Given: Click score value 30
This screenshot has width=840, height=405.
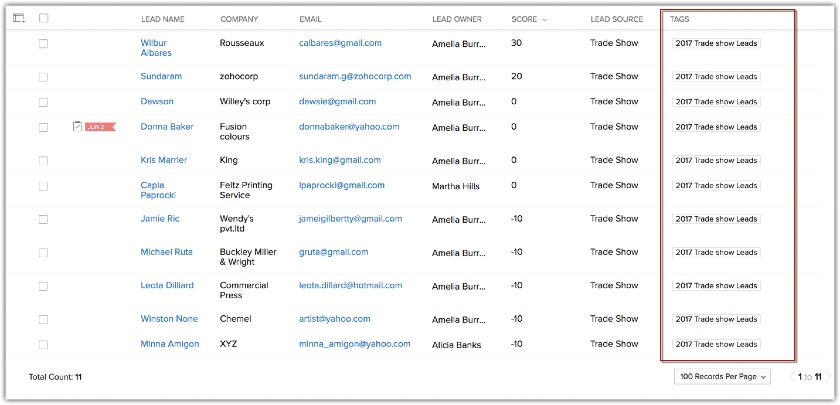Looking at the screenshot, I should [516, 43].
